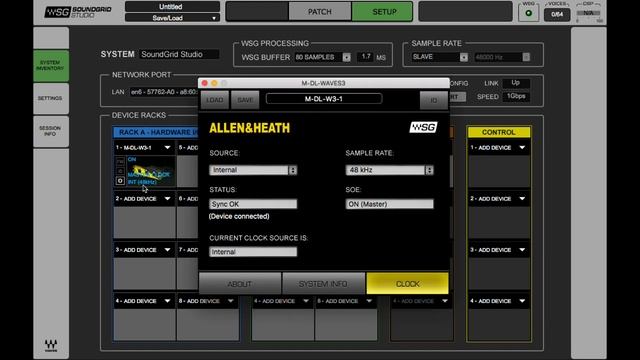Click the DSP usage meter
The height and width of the screenshot is (360, 640).
[589, 14]
